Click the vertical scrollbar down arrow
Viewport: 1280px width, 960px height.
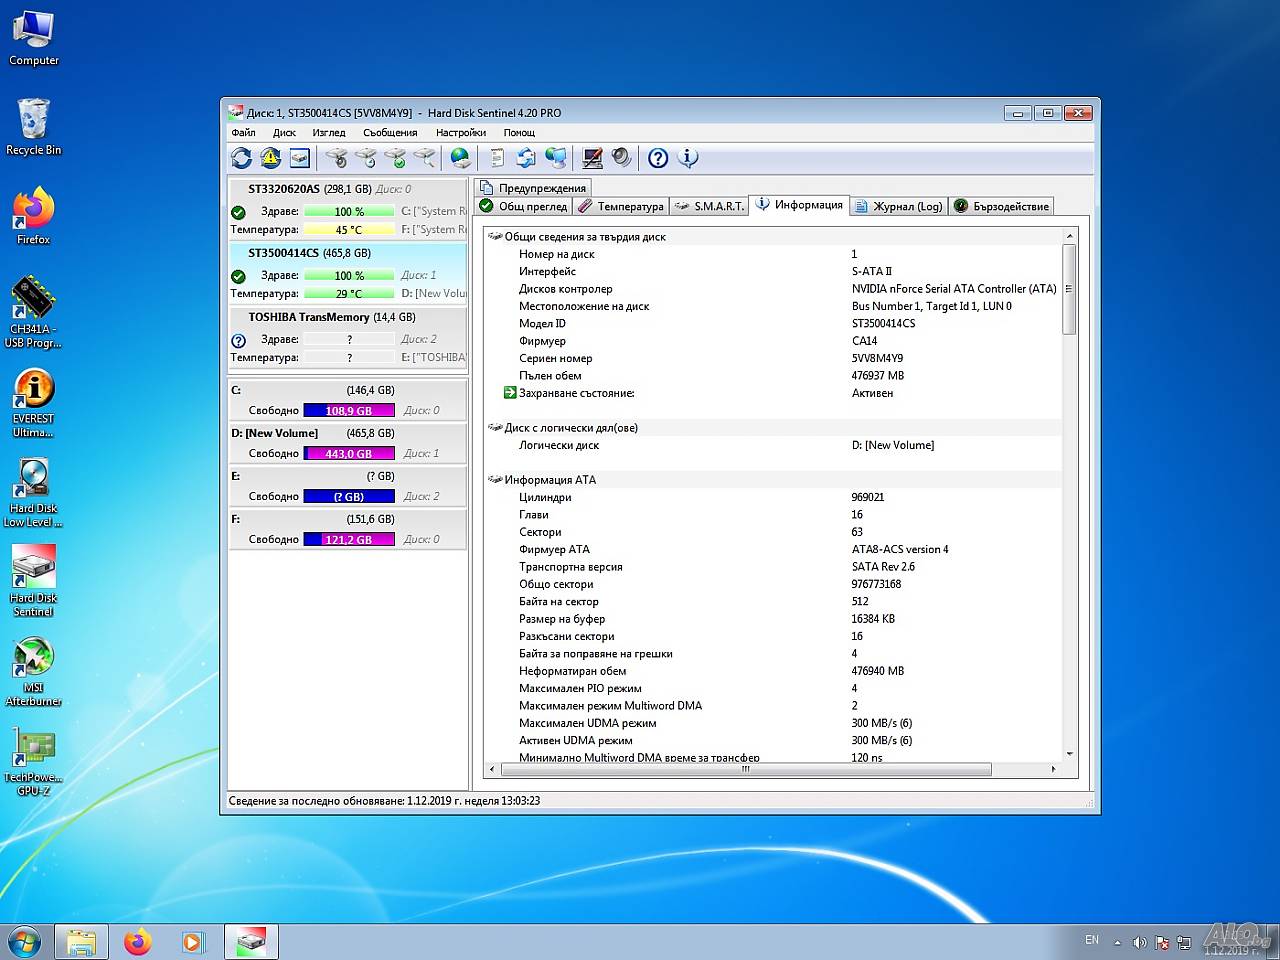(x=1069, y=754)
